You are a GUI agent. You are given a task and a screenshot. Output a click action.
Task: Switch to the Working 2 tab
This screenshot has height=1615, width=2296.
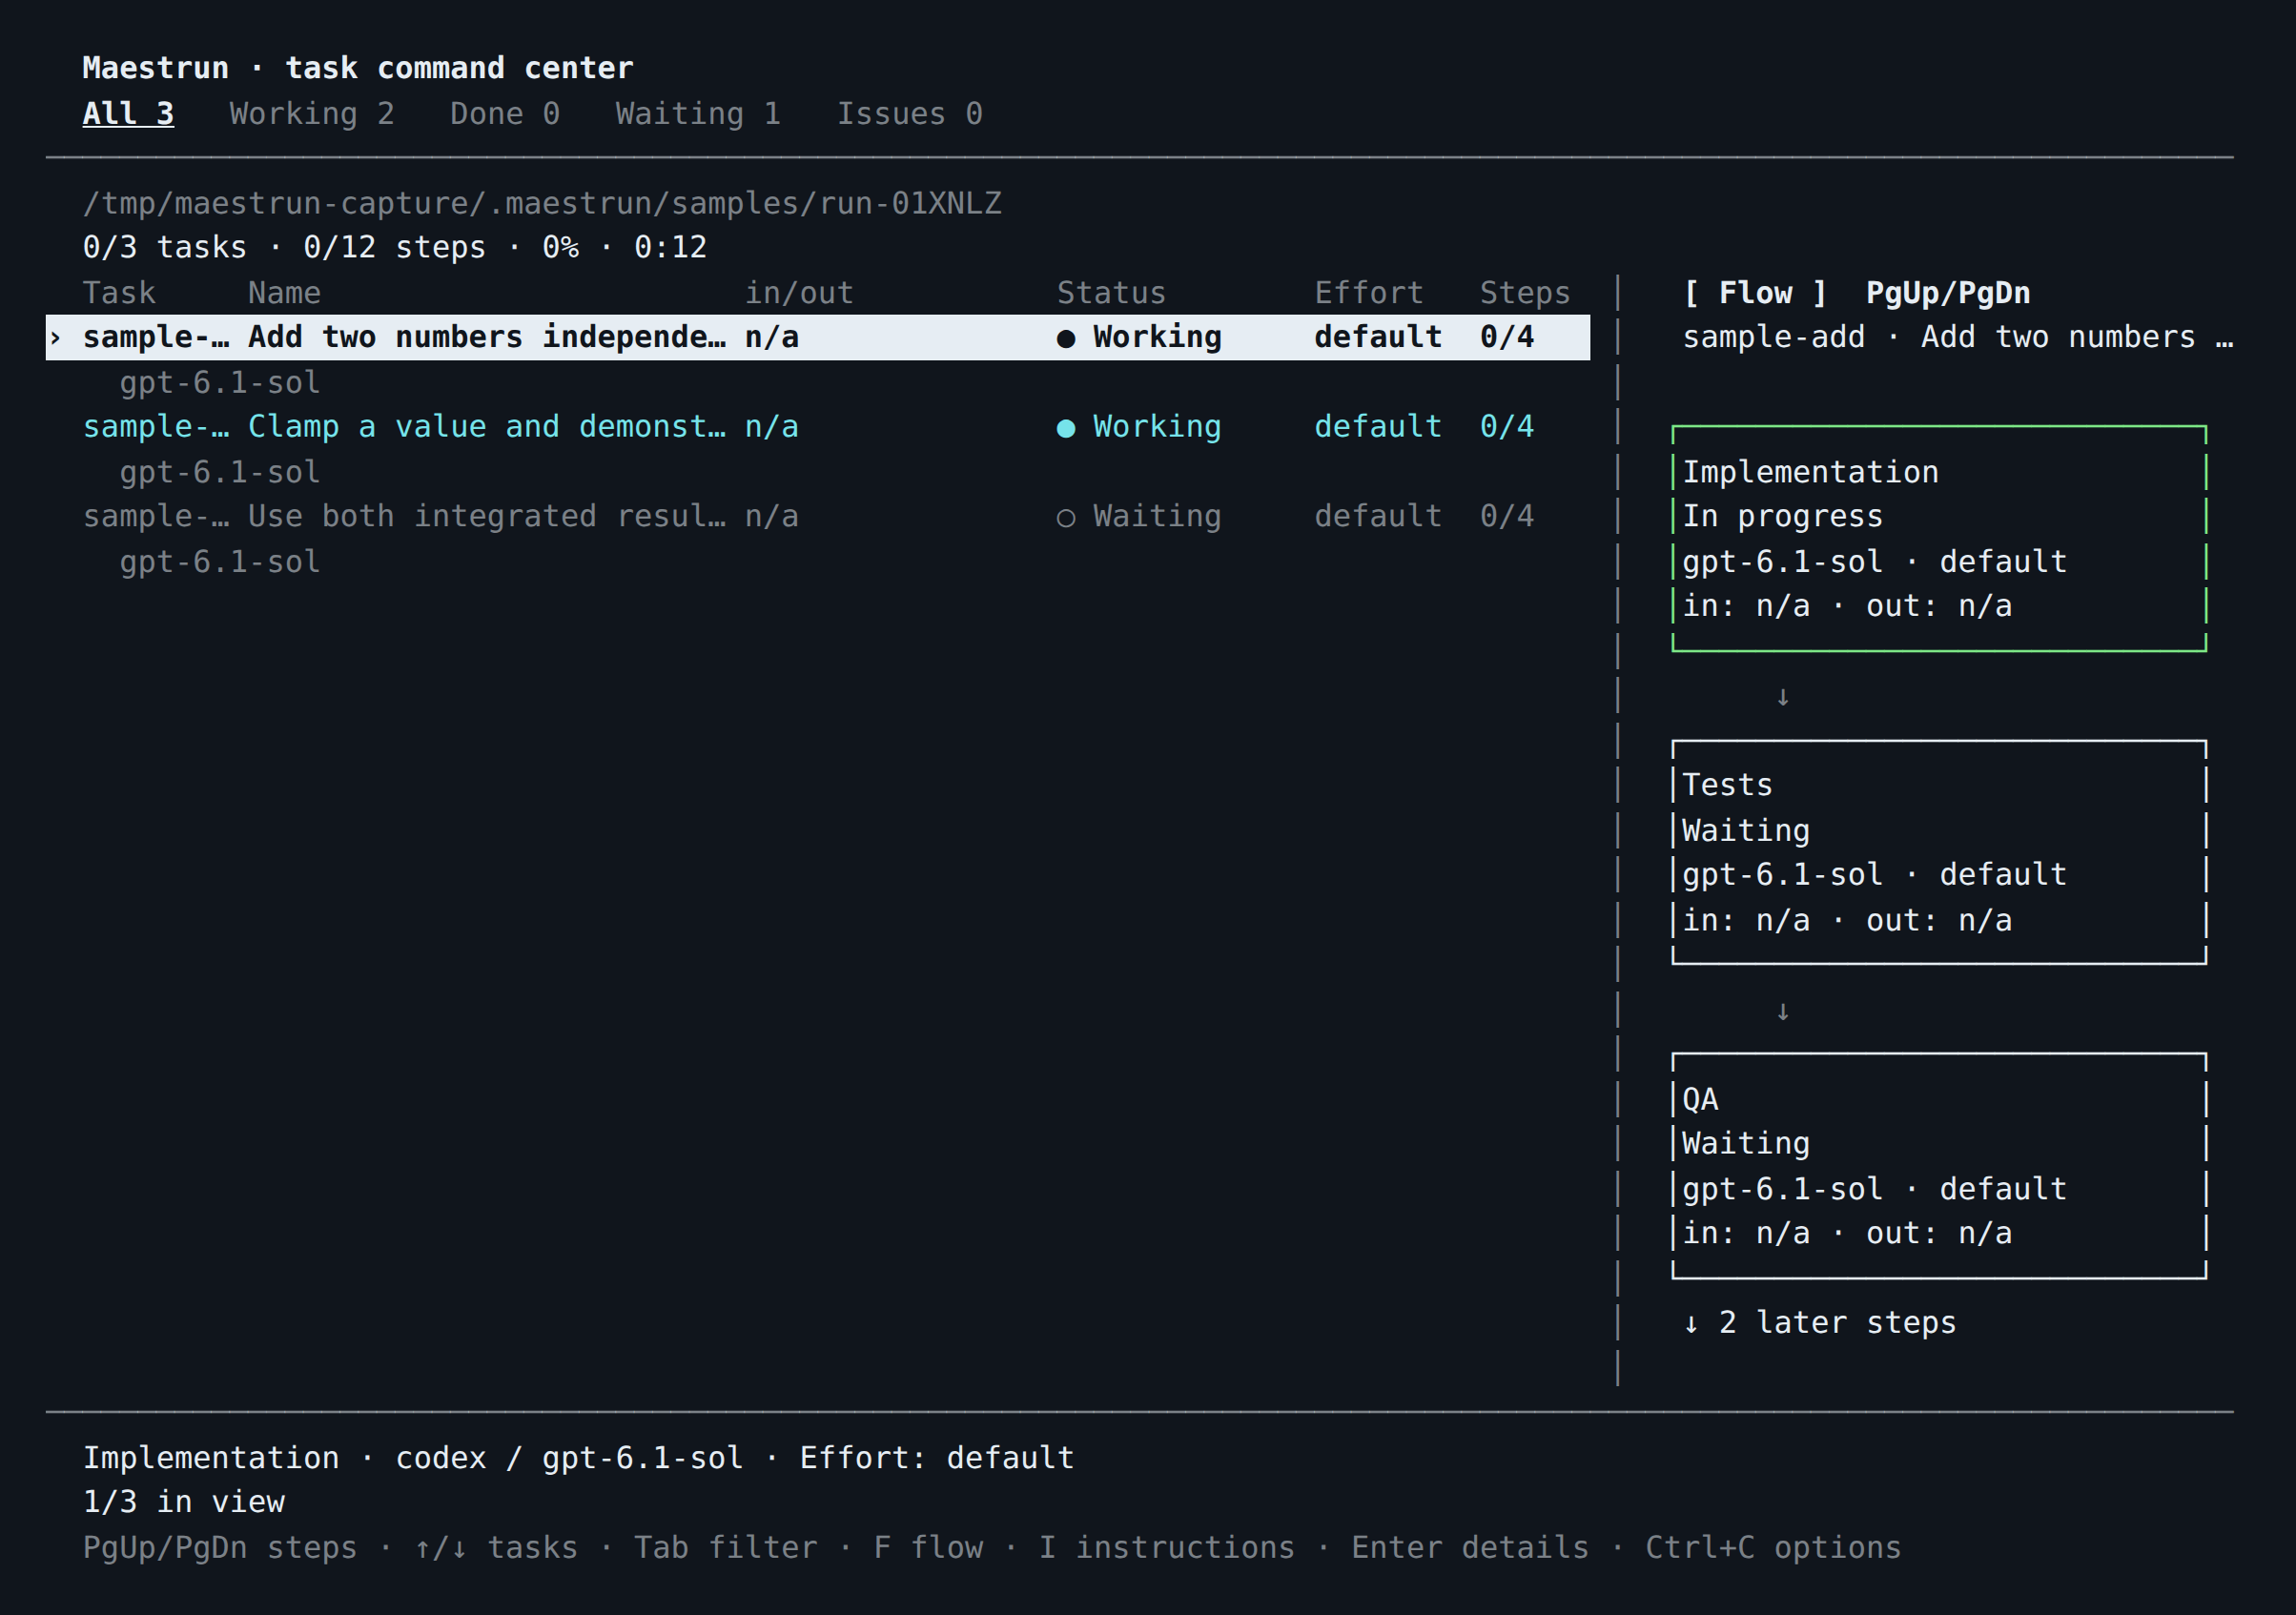point(312,114)
